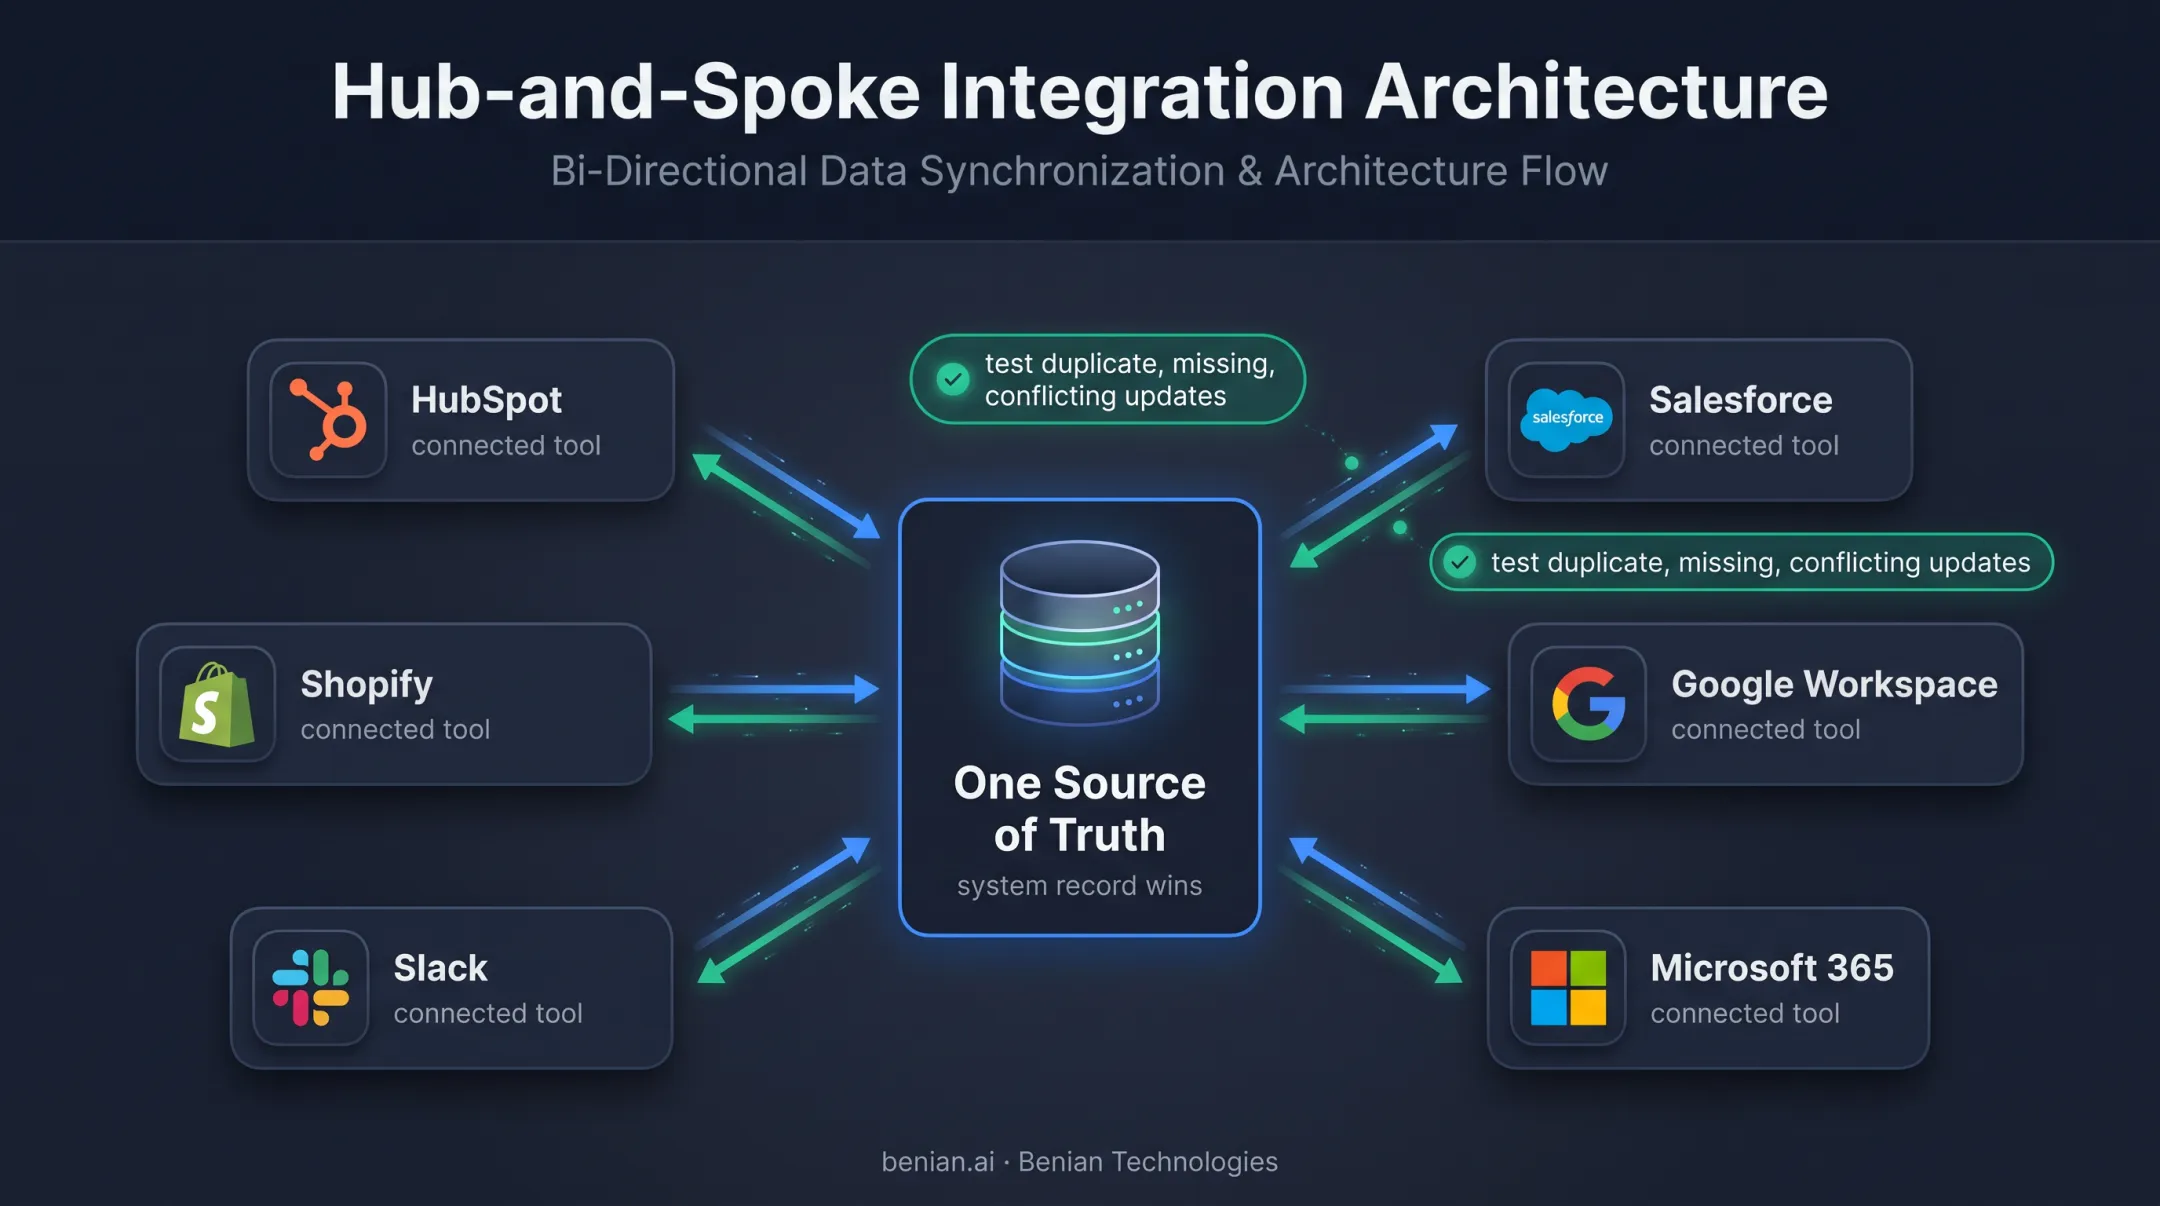Click the Shopify shopping bag icon

[216, 704]
